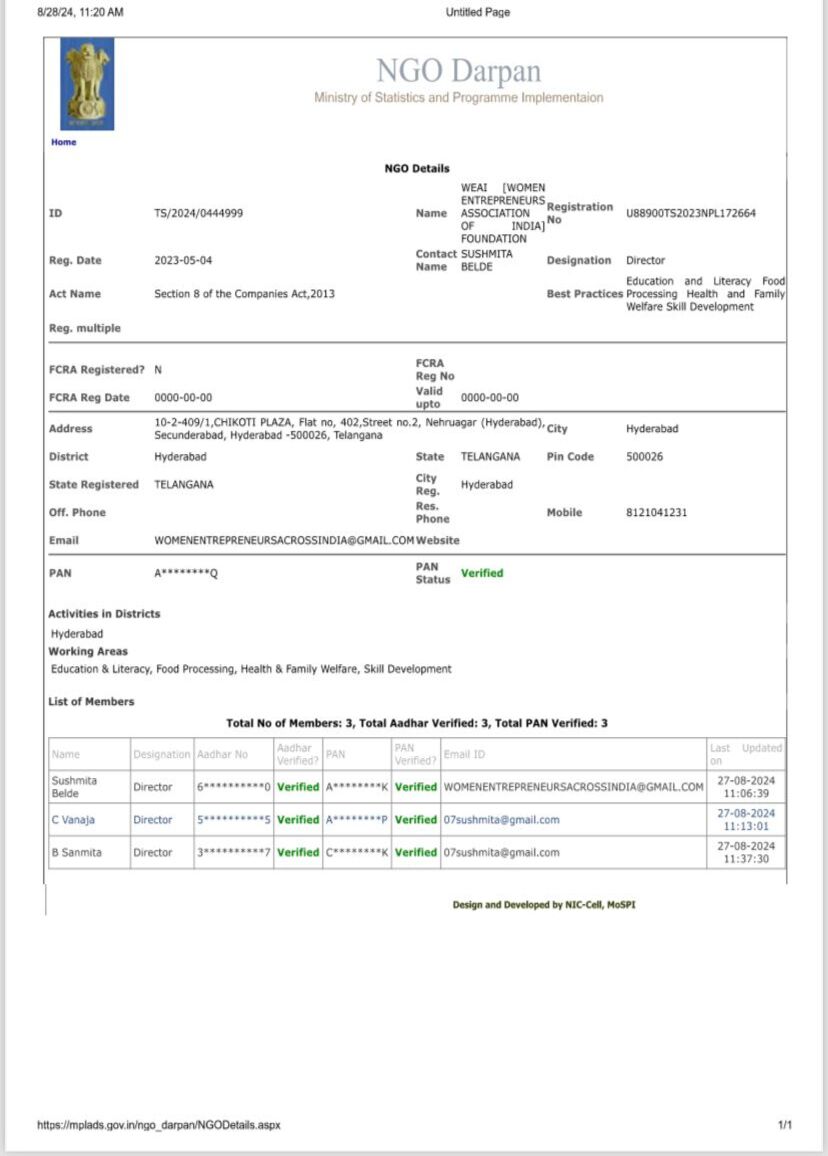
Task: Open the C Vanaja member link
Action: point(73,820)
